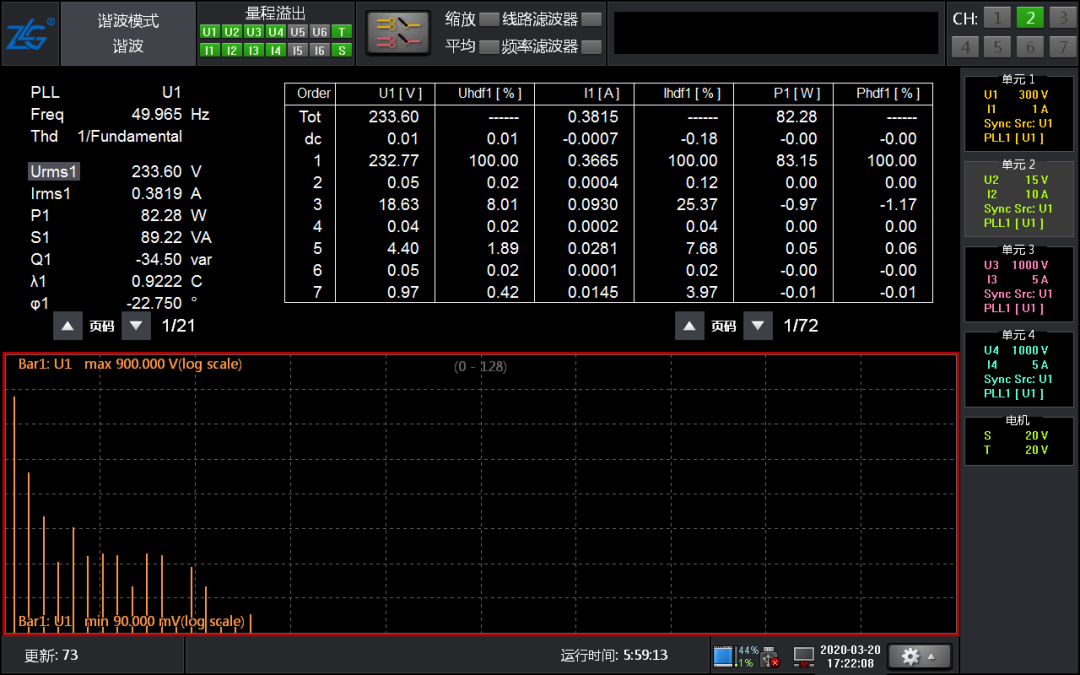Select the U4 overflow indicator
Image resolution: width=1080 pixels, height=675 pixels.
coord(276,32)
